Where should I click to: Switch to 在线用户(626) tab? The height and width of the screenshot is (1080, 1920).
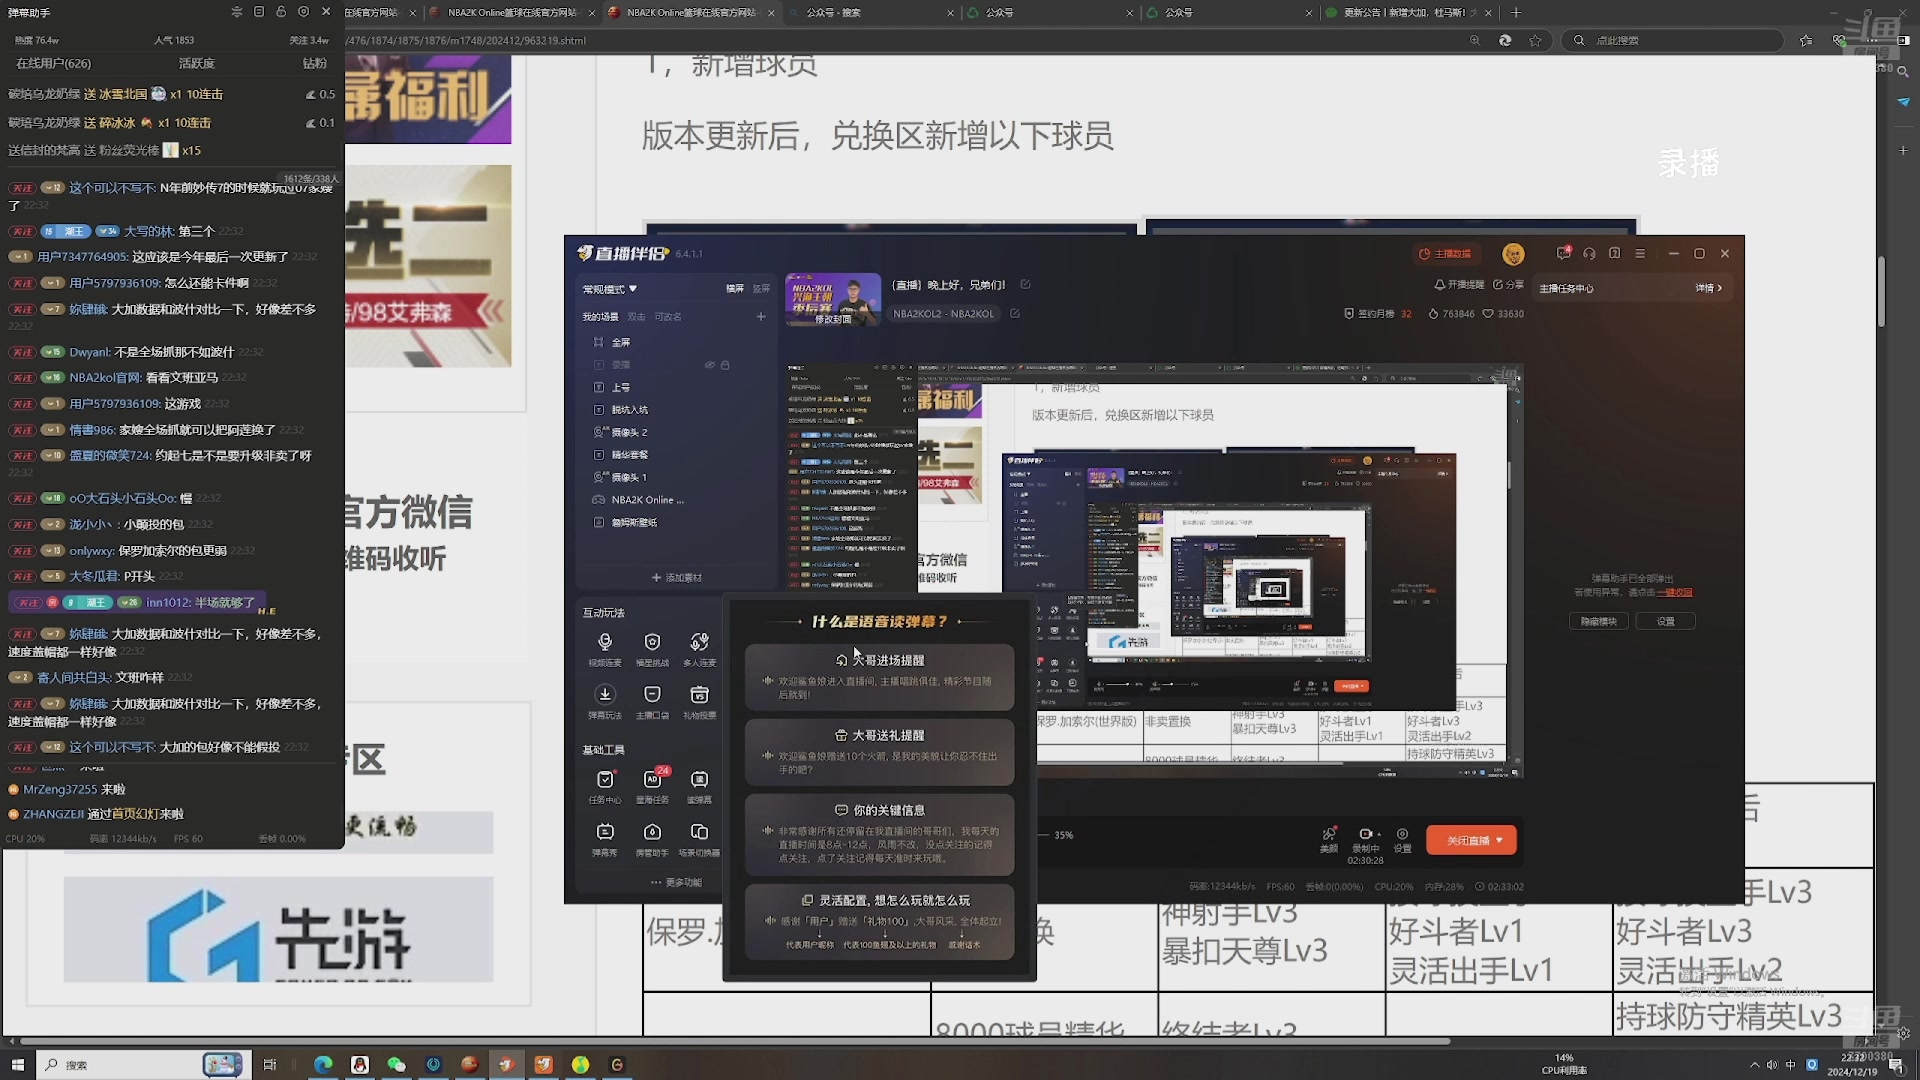tap(54, 63)
